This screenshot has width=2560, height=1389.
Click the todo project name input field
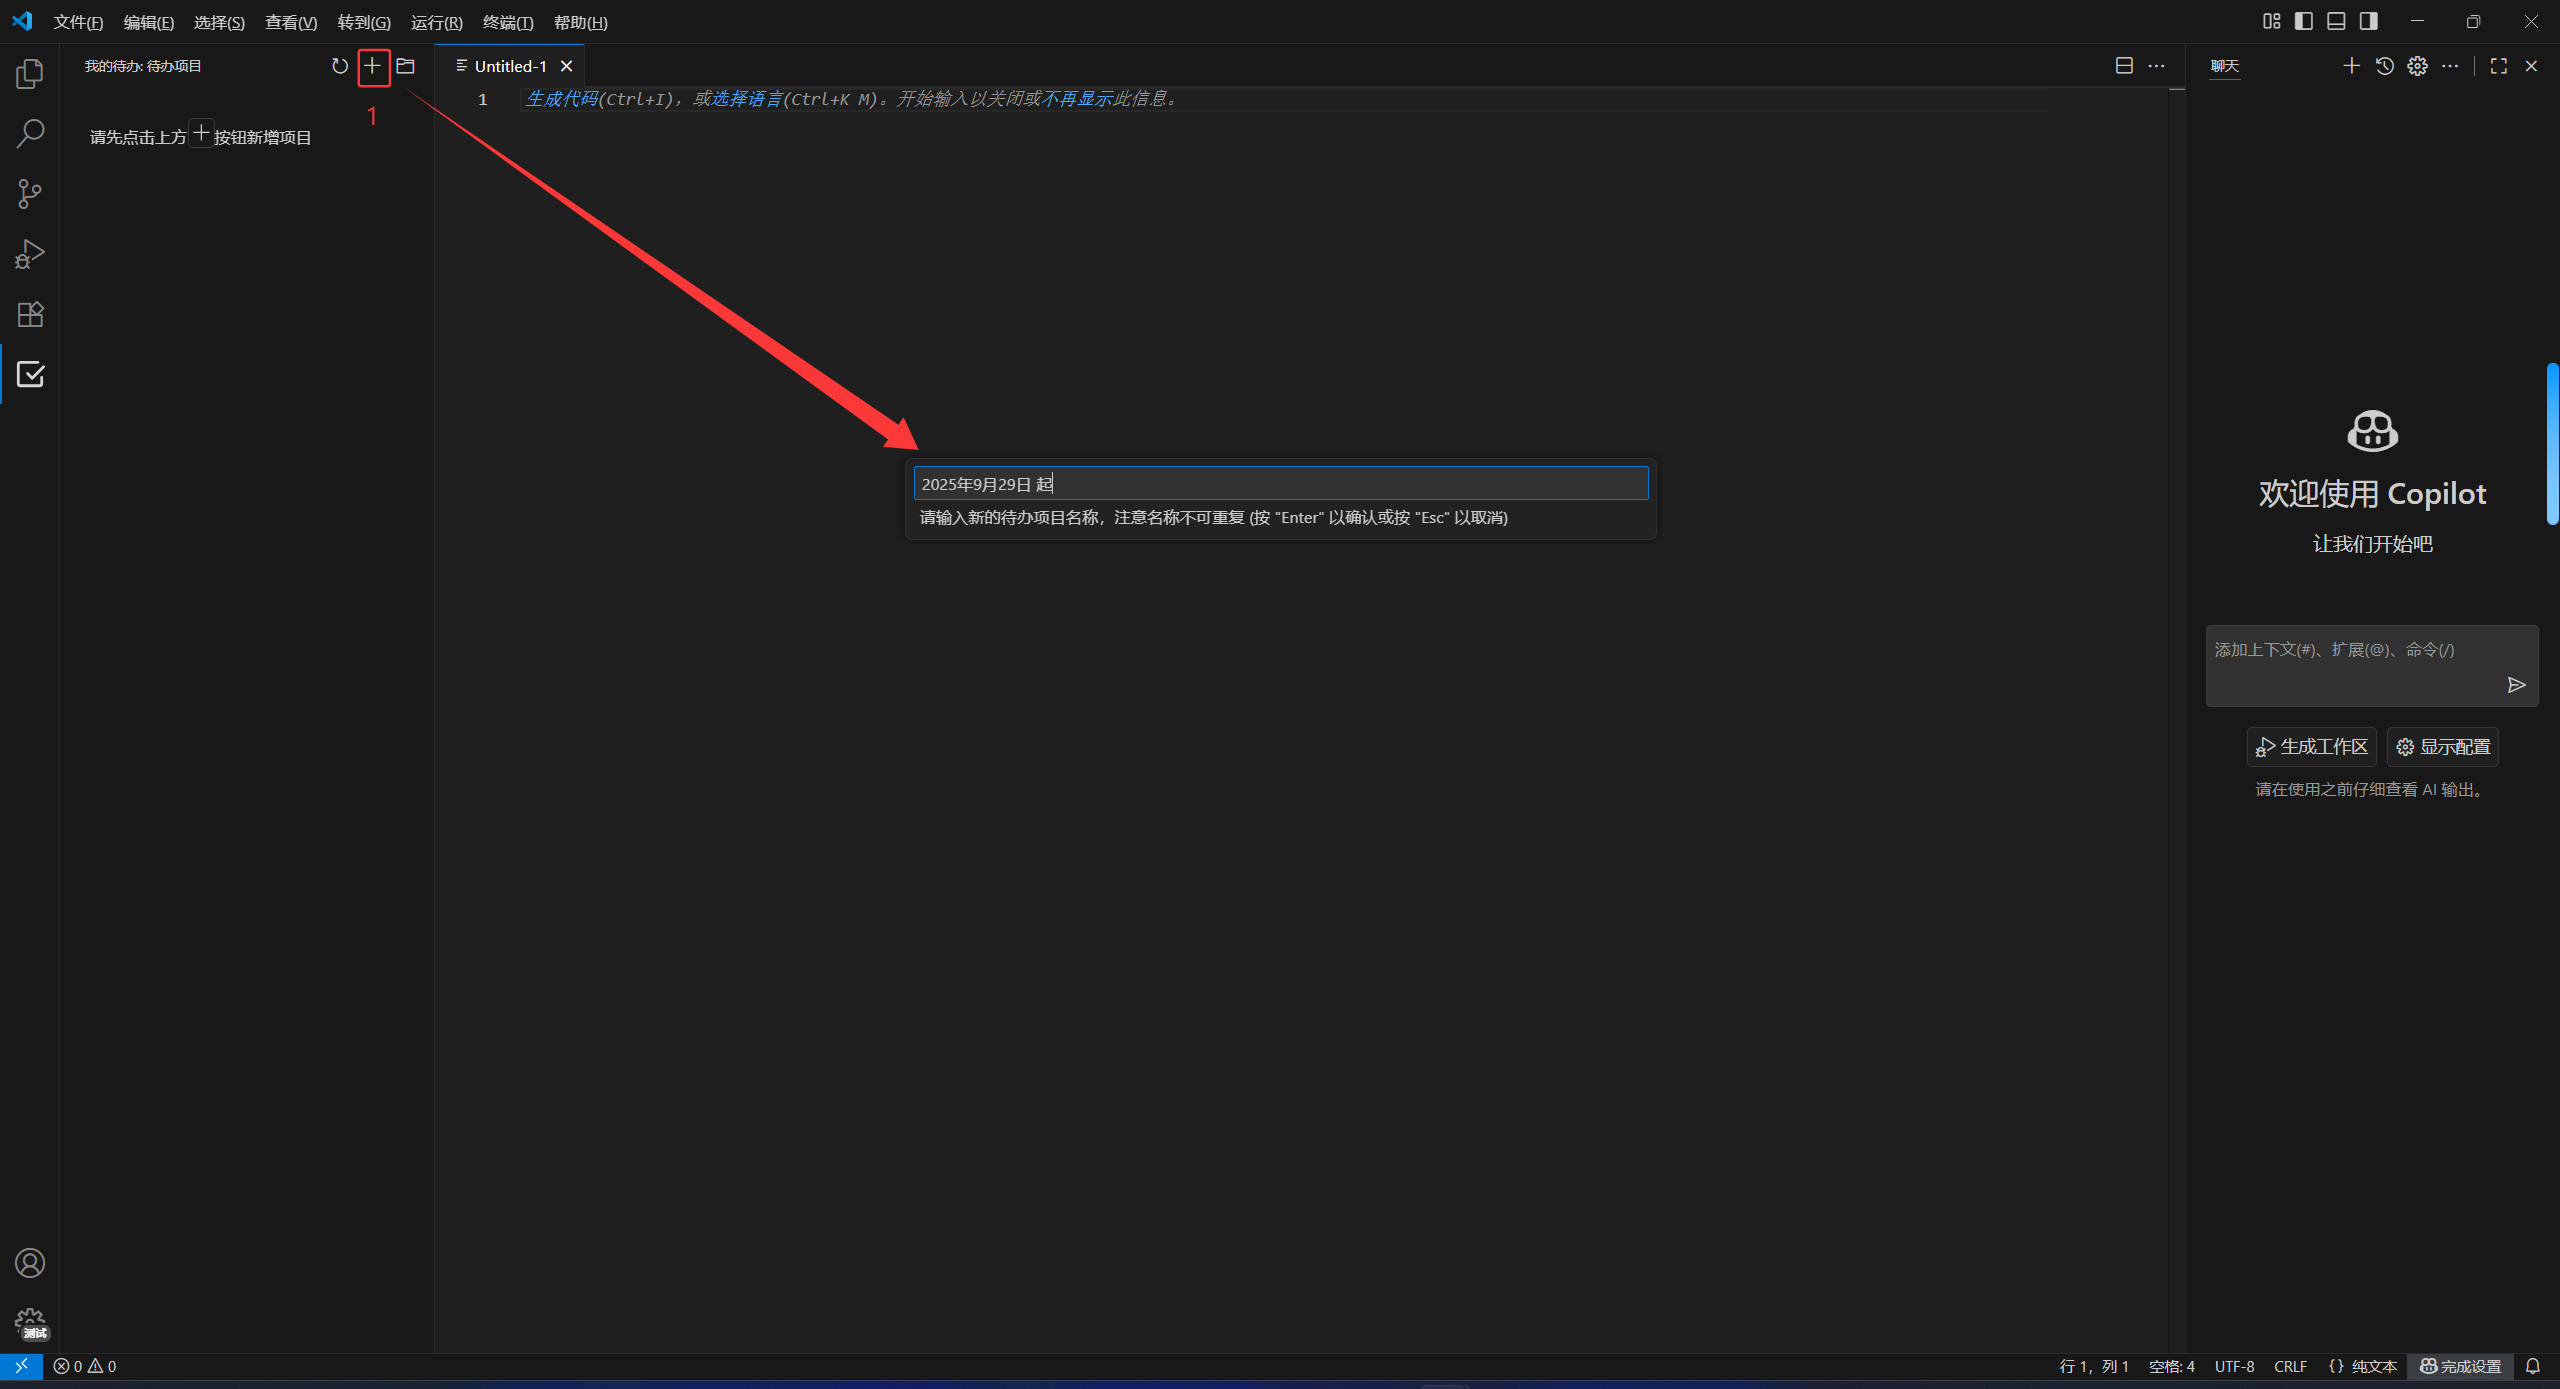click(1280, 484)
